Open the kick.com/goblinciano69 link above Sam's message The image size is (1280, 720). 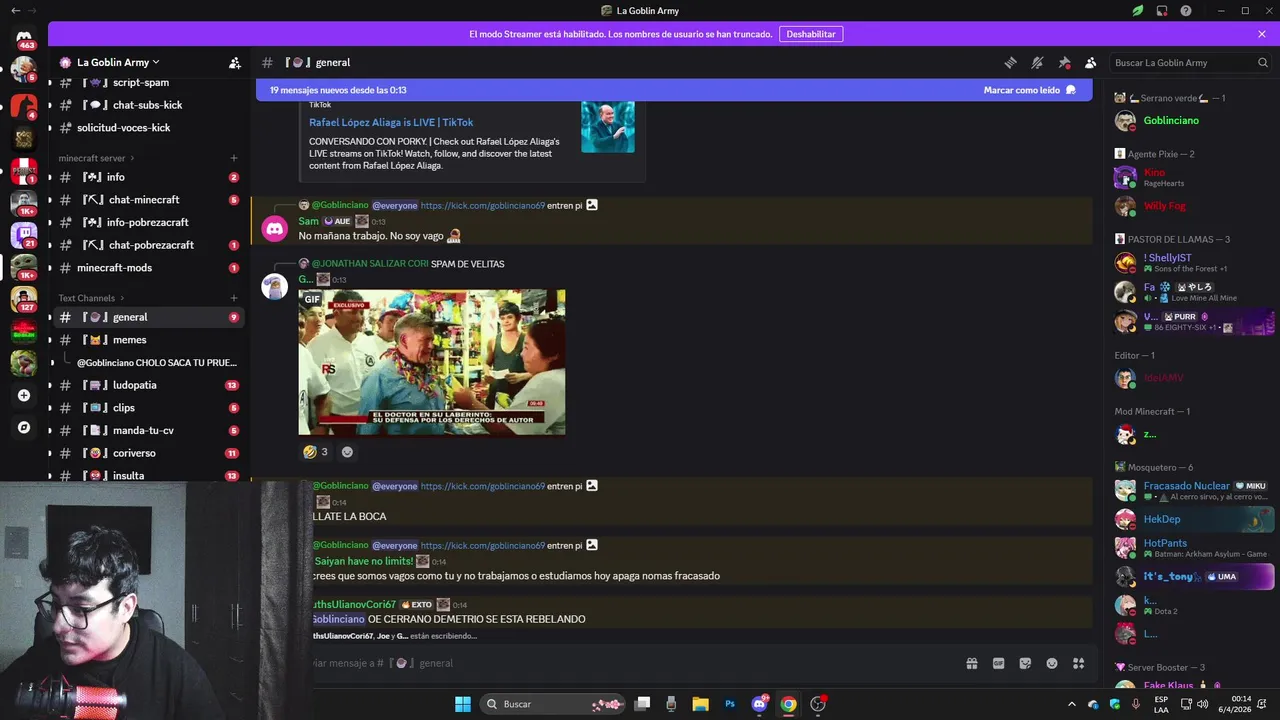(x=482, y=205)
